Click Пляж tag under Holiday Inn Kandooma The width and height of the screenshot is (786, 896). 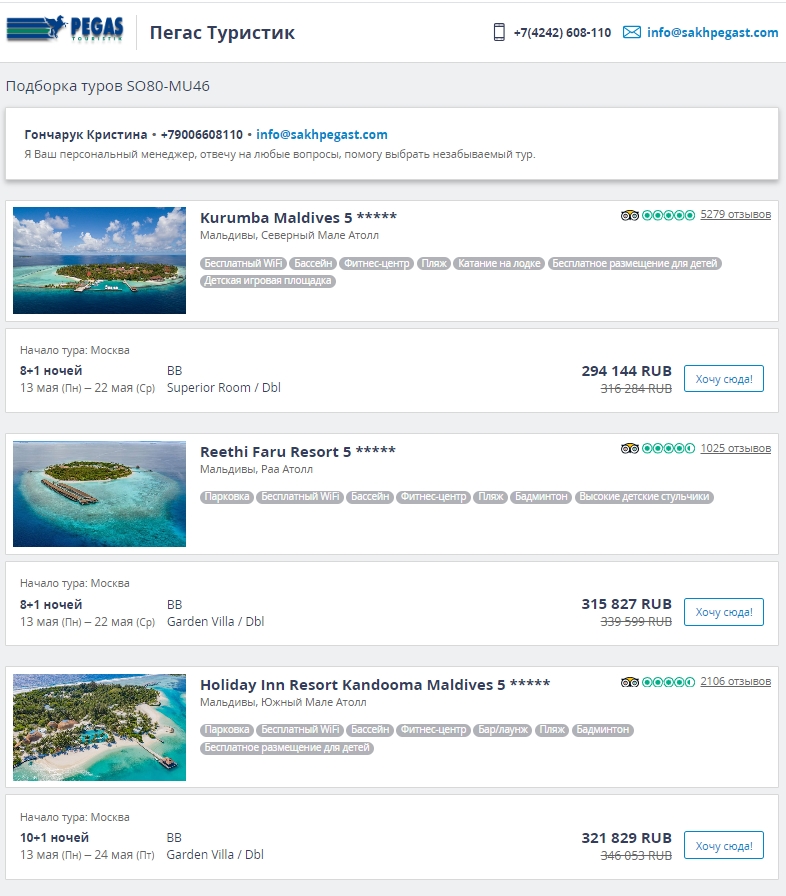click(x=552, y=730)
